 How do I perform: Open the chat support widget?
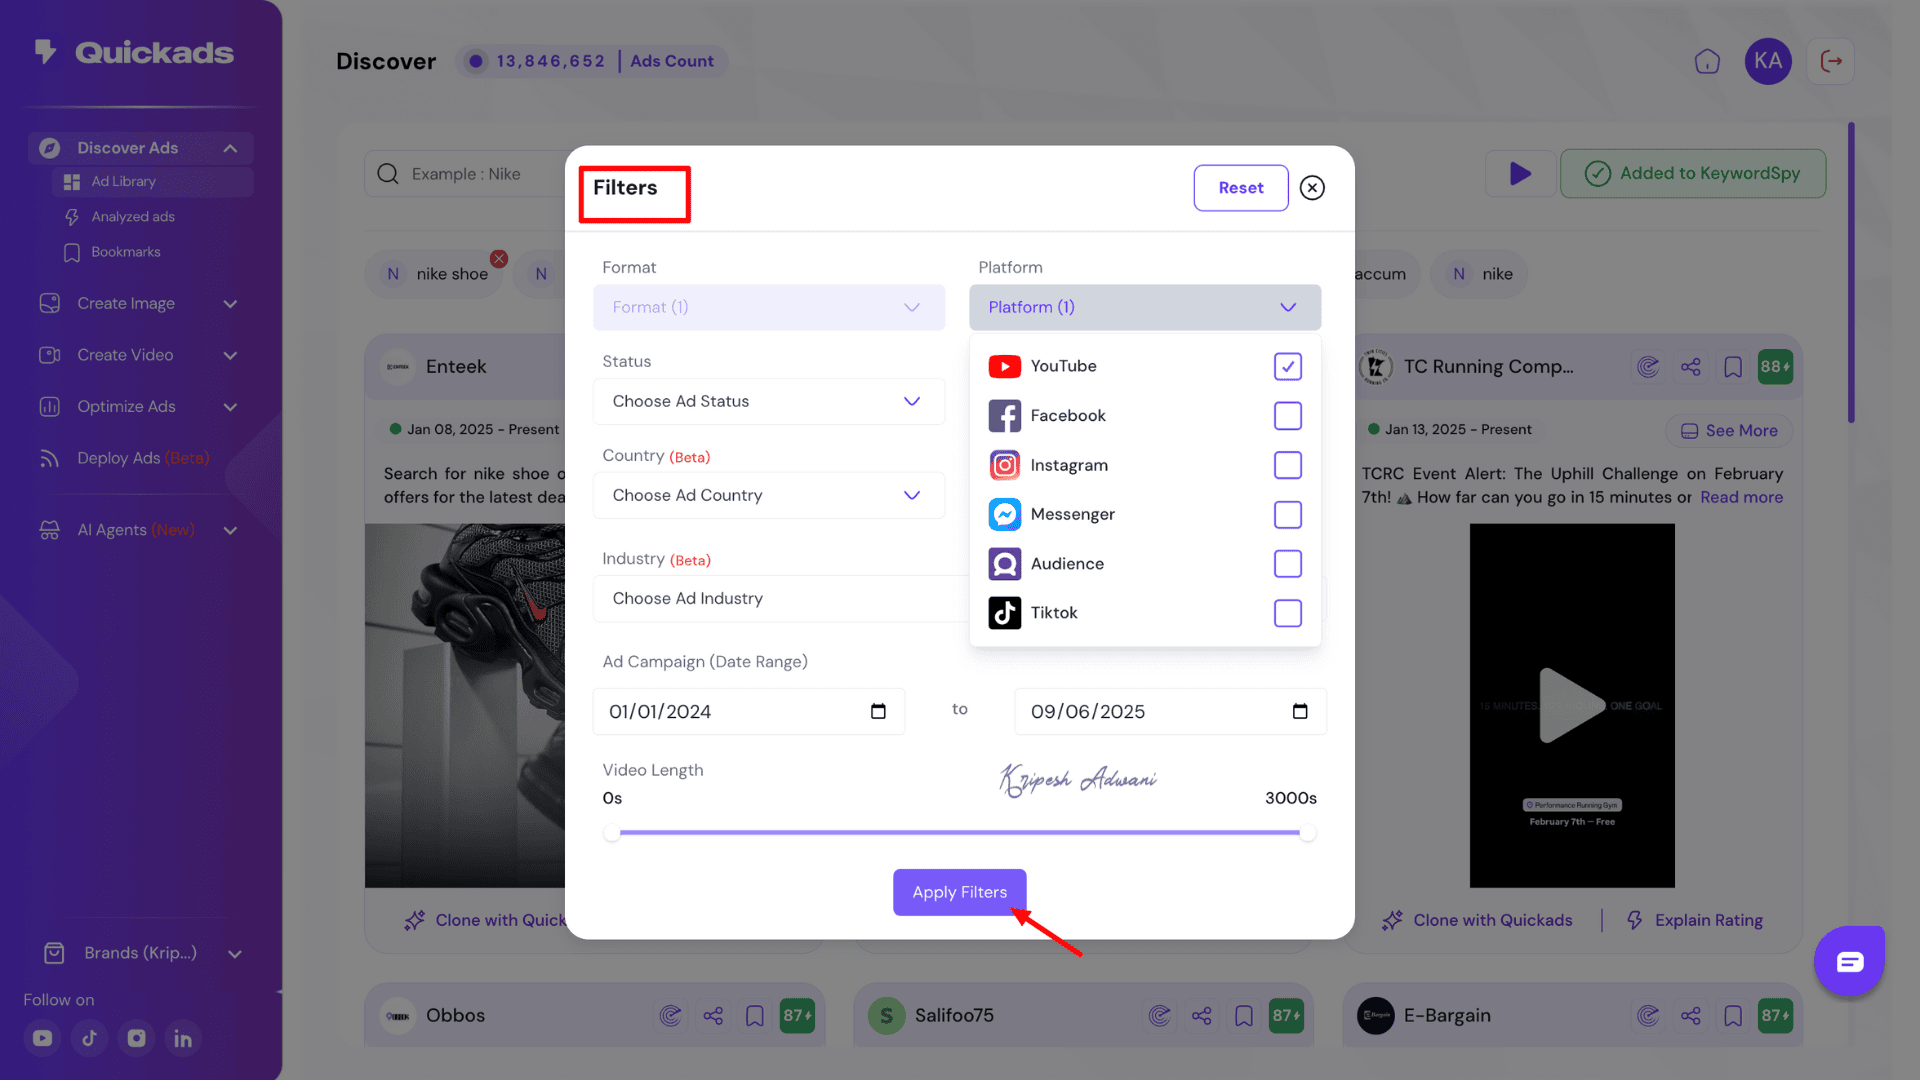pyautogui.click(x=1849, y=961)
